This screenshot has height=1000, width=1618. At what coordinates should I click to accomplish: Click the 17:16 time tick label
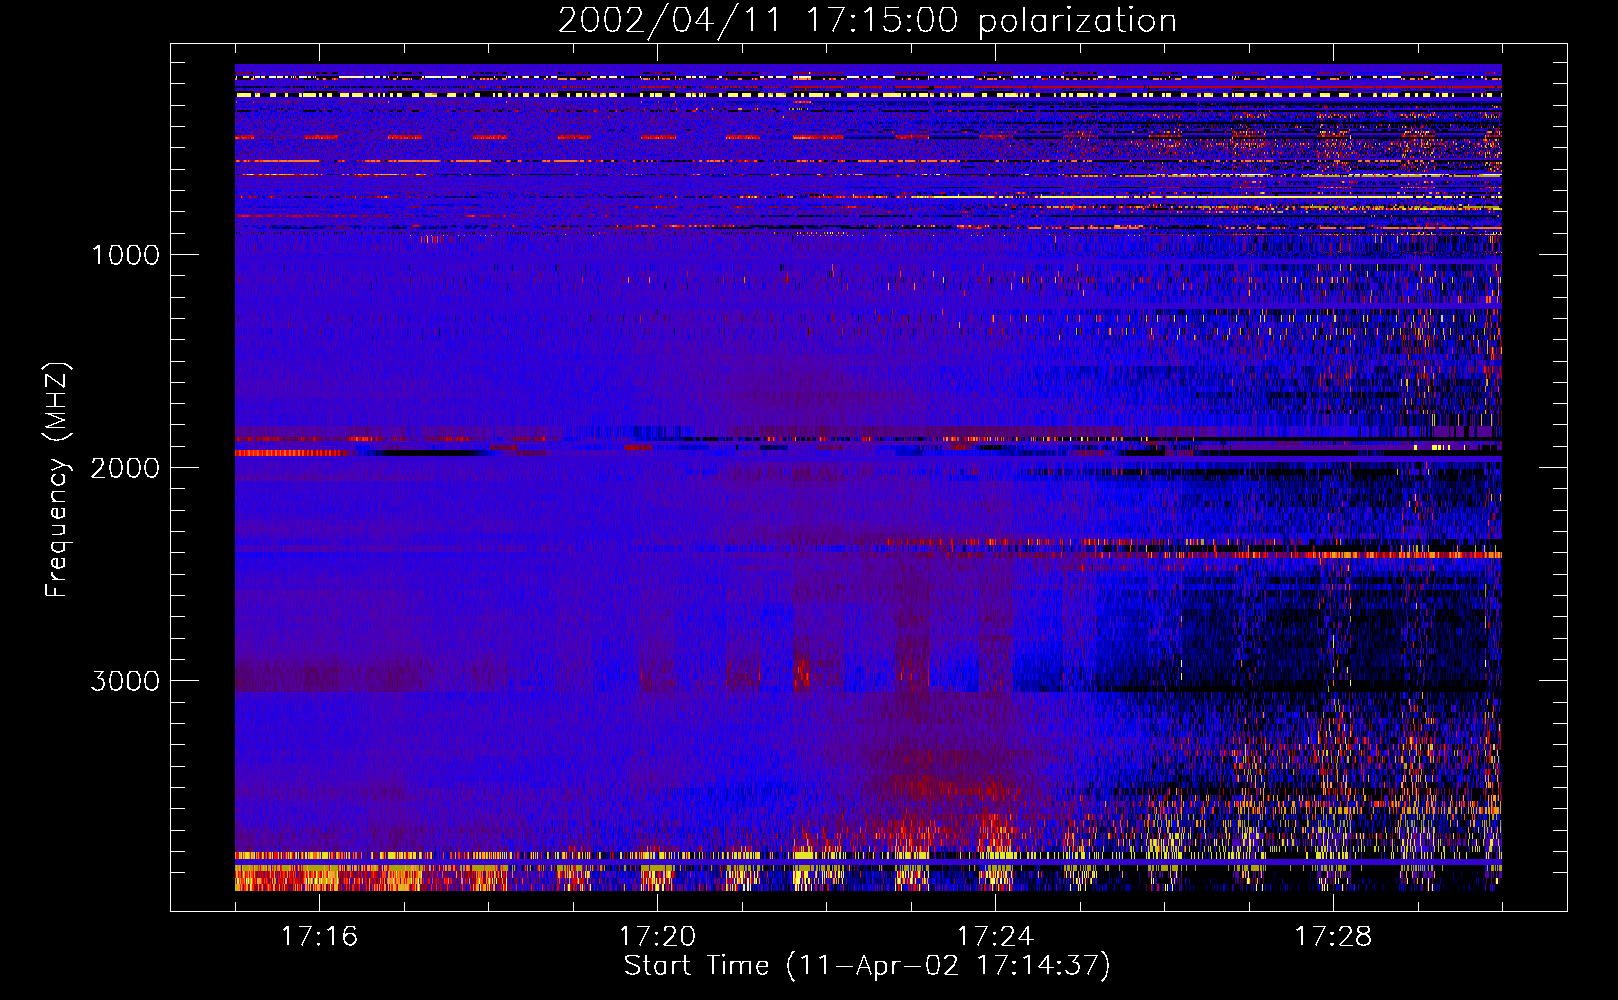(319, 936)
